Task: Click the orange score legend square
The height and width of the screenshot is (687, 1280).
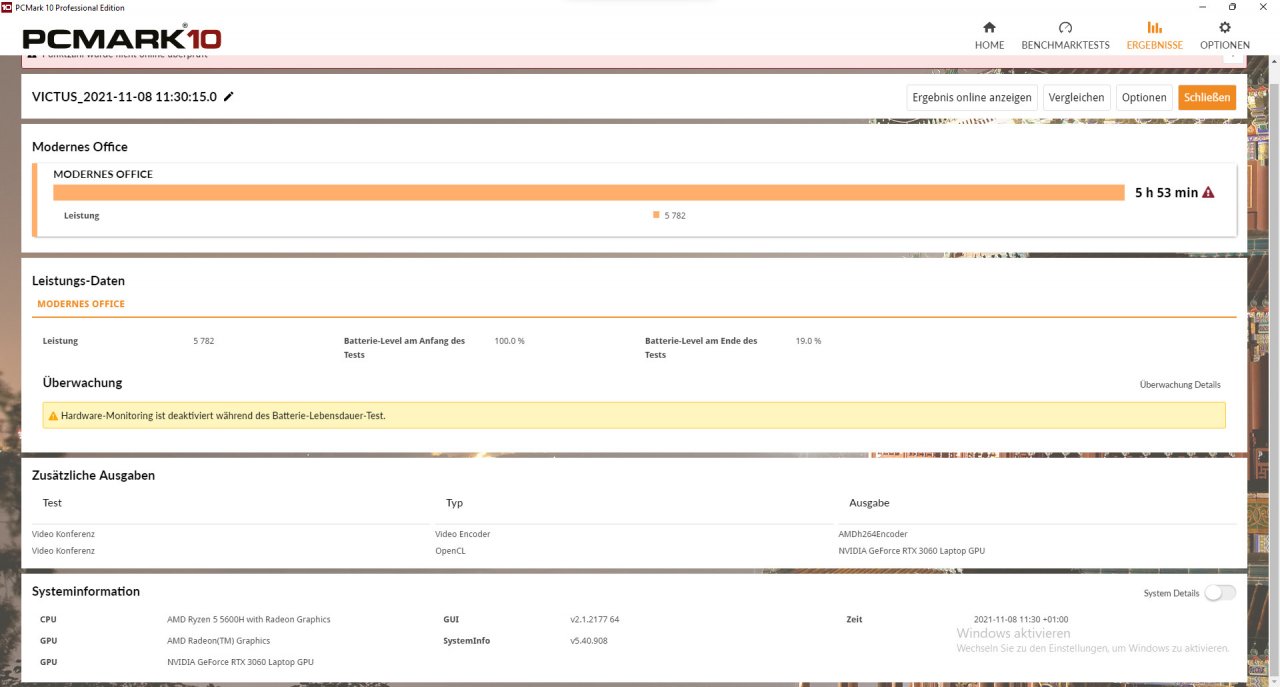Action: coord(656,215)
